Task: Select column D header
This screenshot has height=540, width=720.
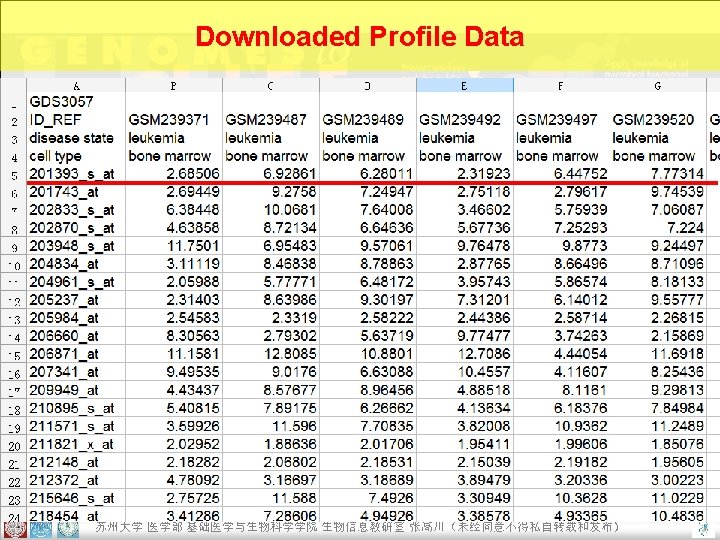Action: point(368,85)
